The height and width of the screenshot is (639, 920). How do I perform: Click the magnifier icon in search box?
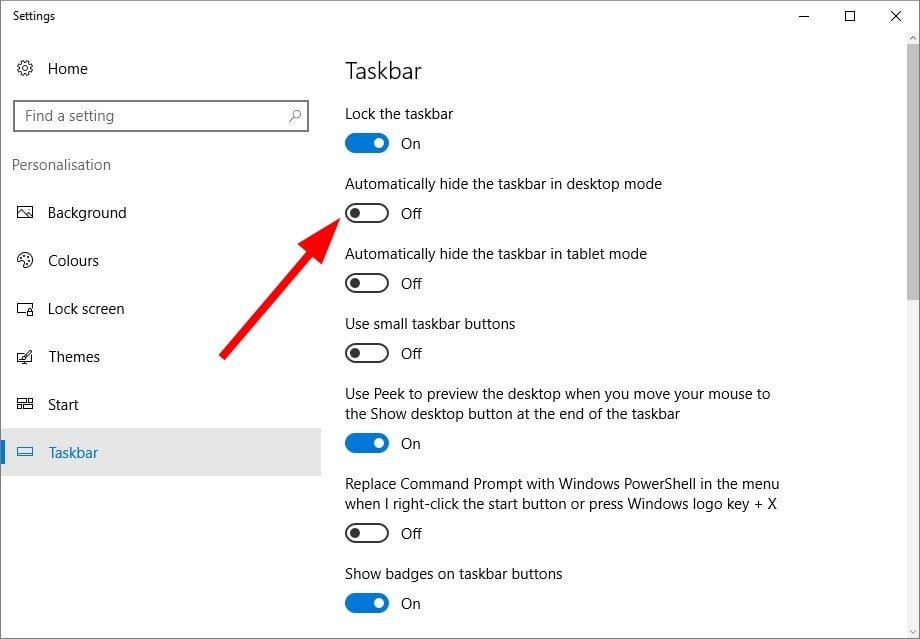(295, 116)
